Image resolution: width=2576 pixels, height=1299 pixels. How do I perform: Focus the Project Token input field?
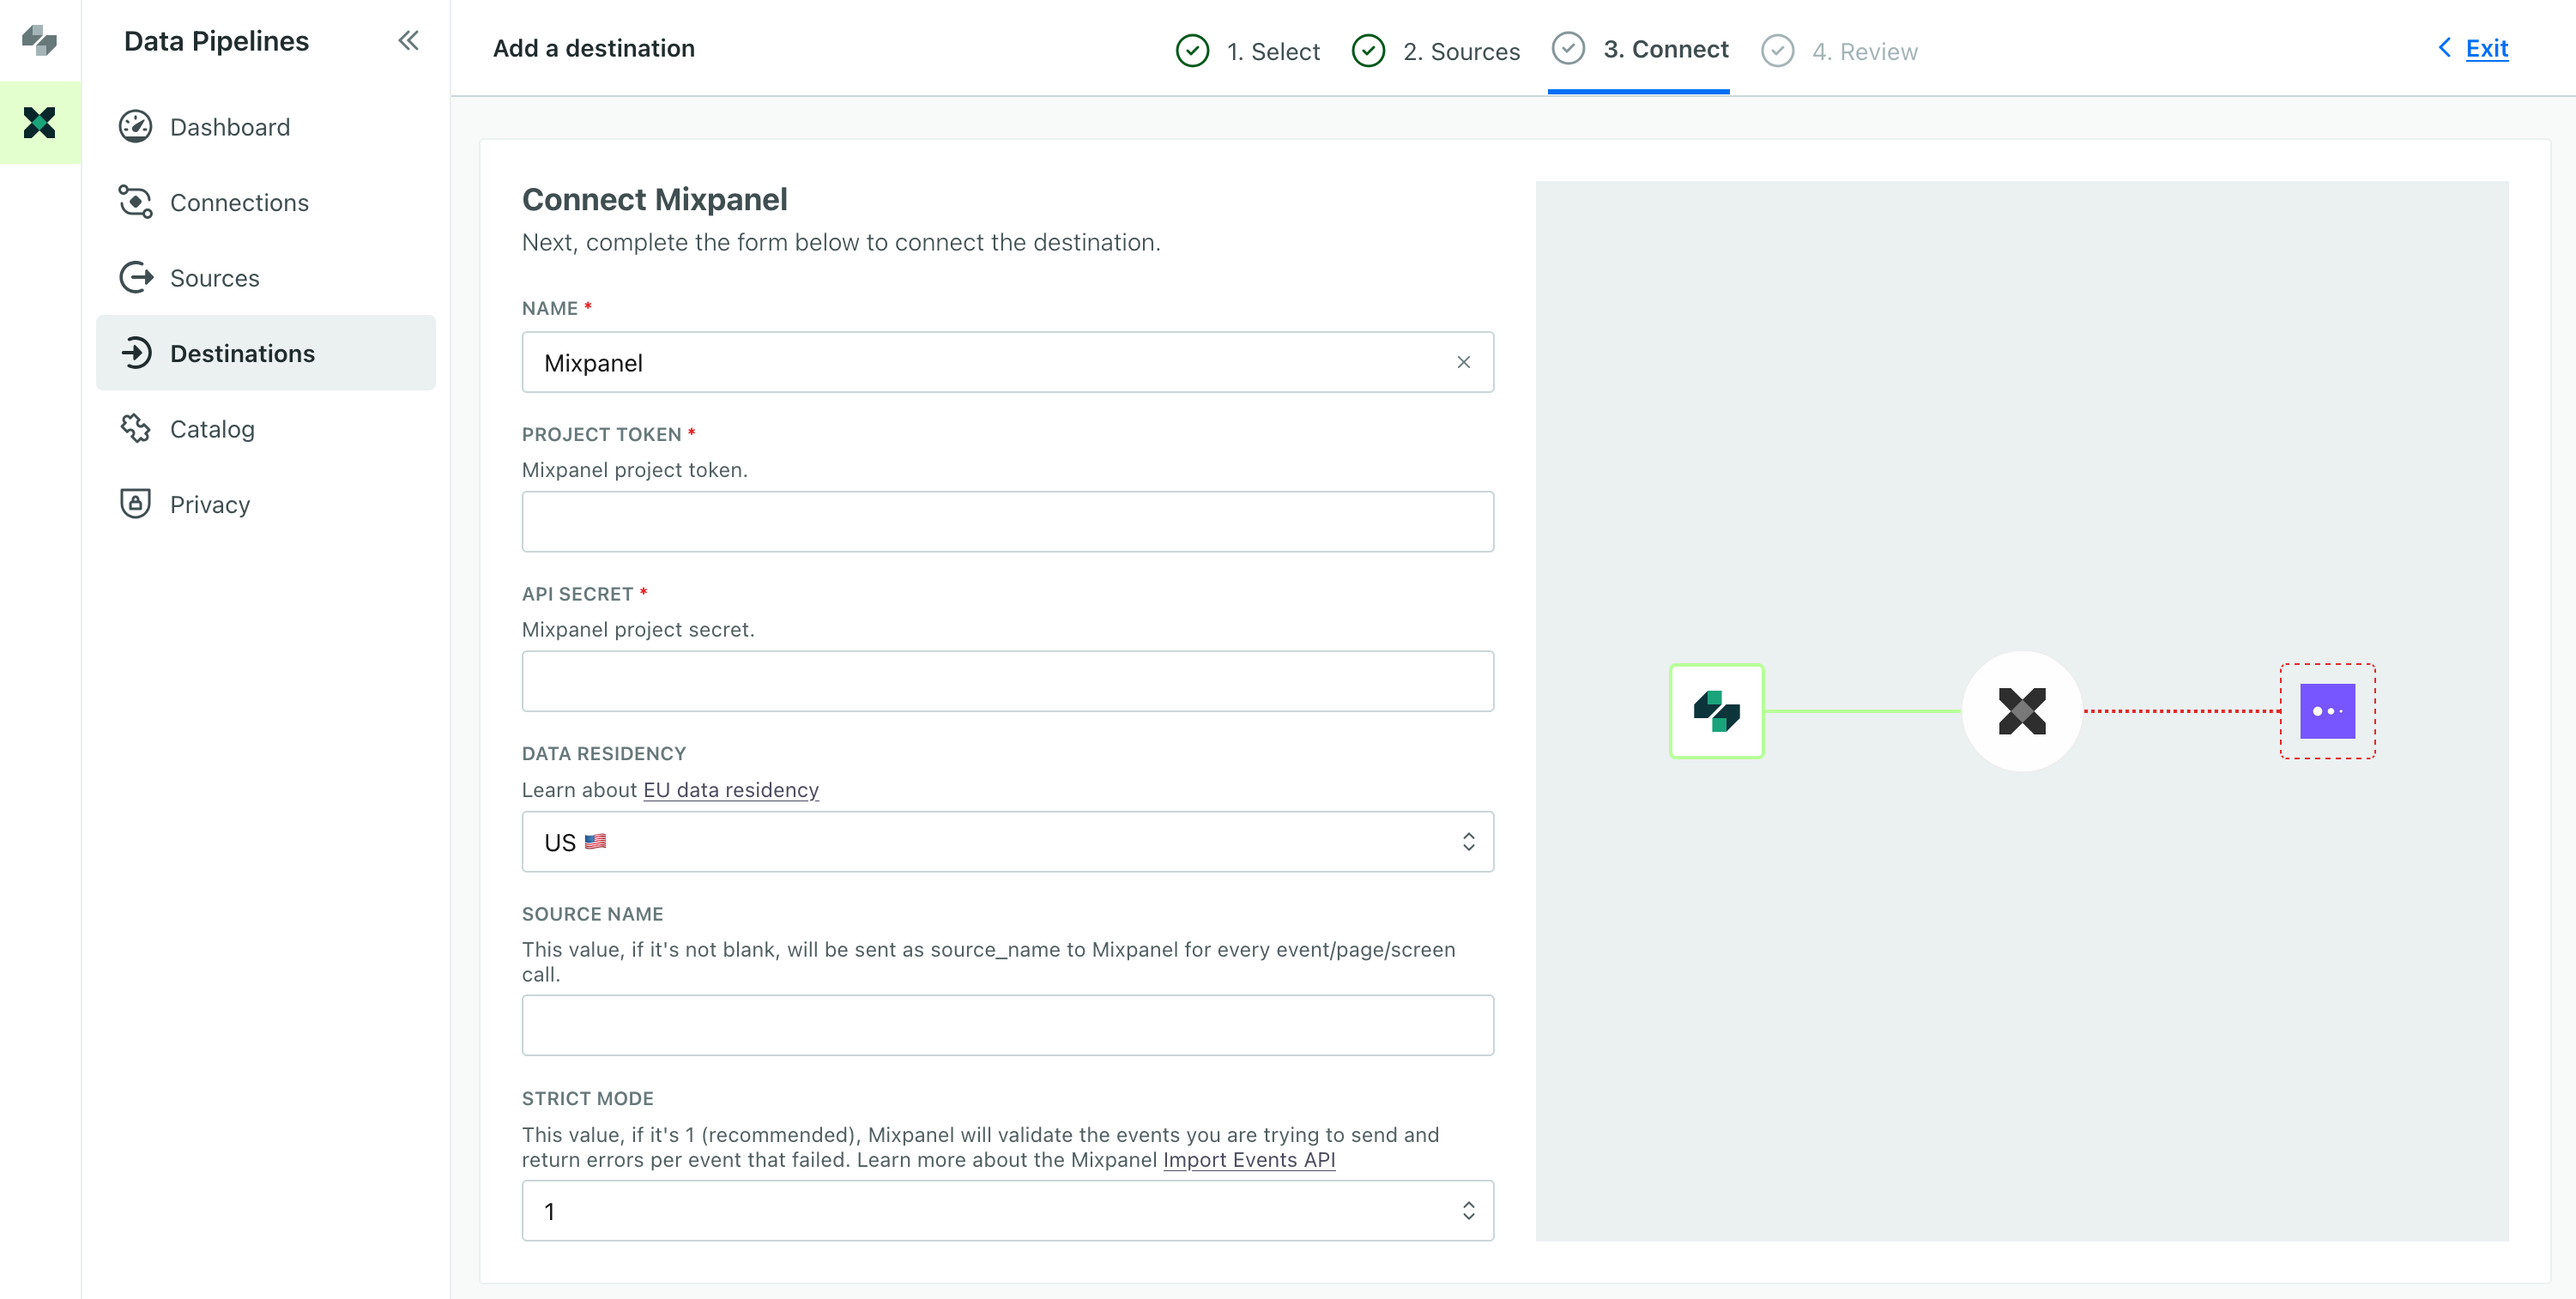coord(1007,521)
